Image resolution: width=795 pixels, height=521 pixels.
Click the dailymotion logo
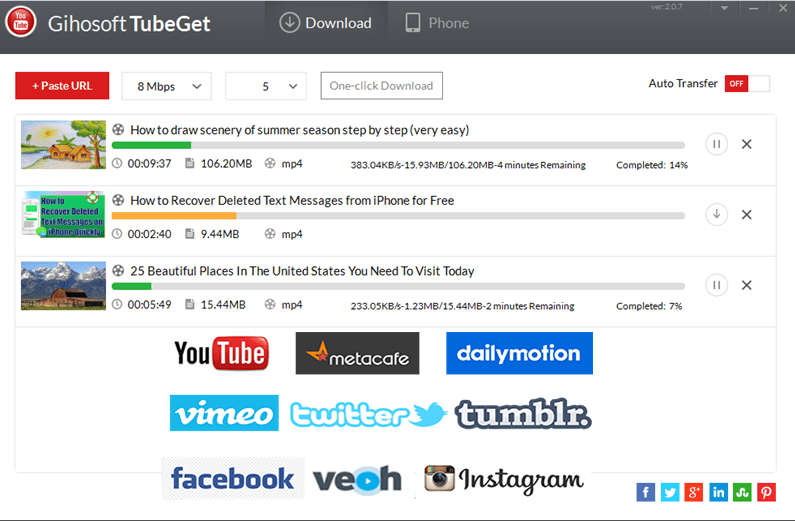[x=519, y=353]
